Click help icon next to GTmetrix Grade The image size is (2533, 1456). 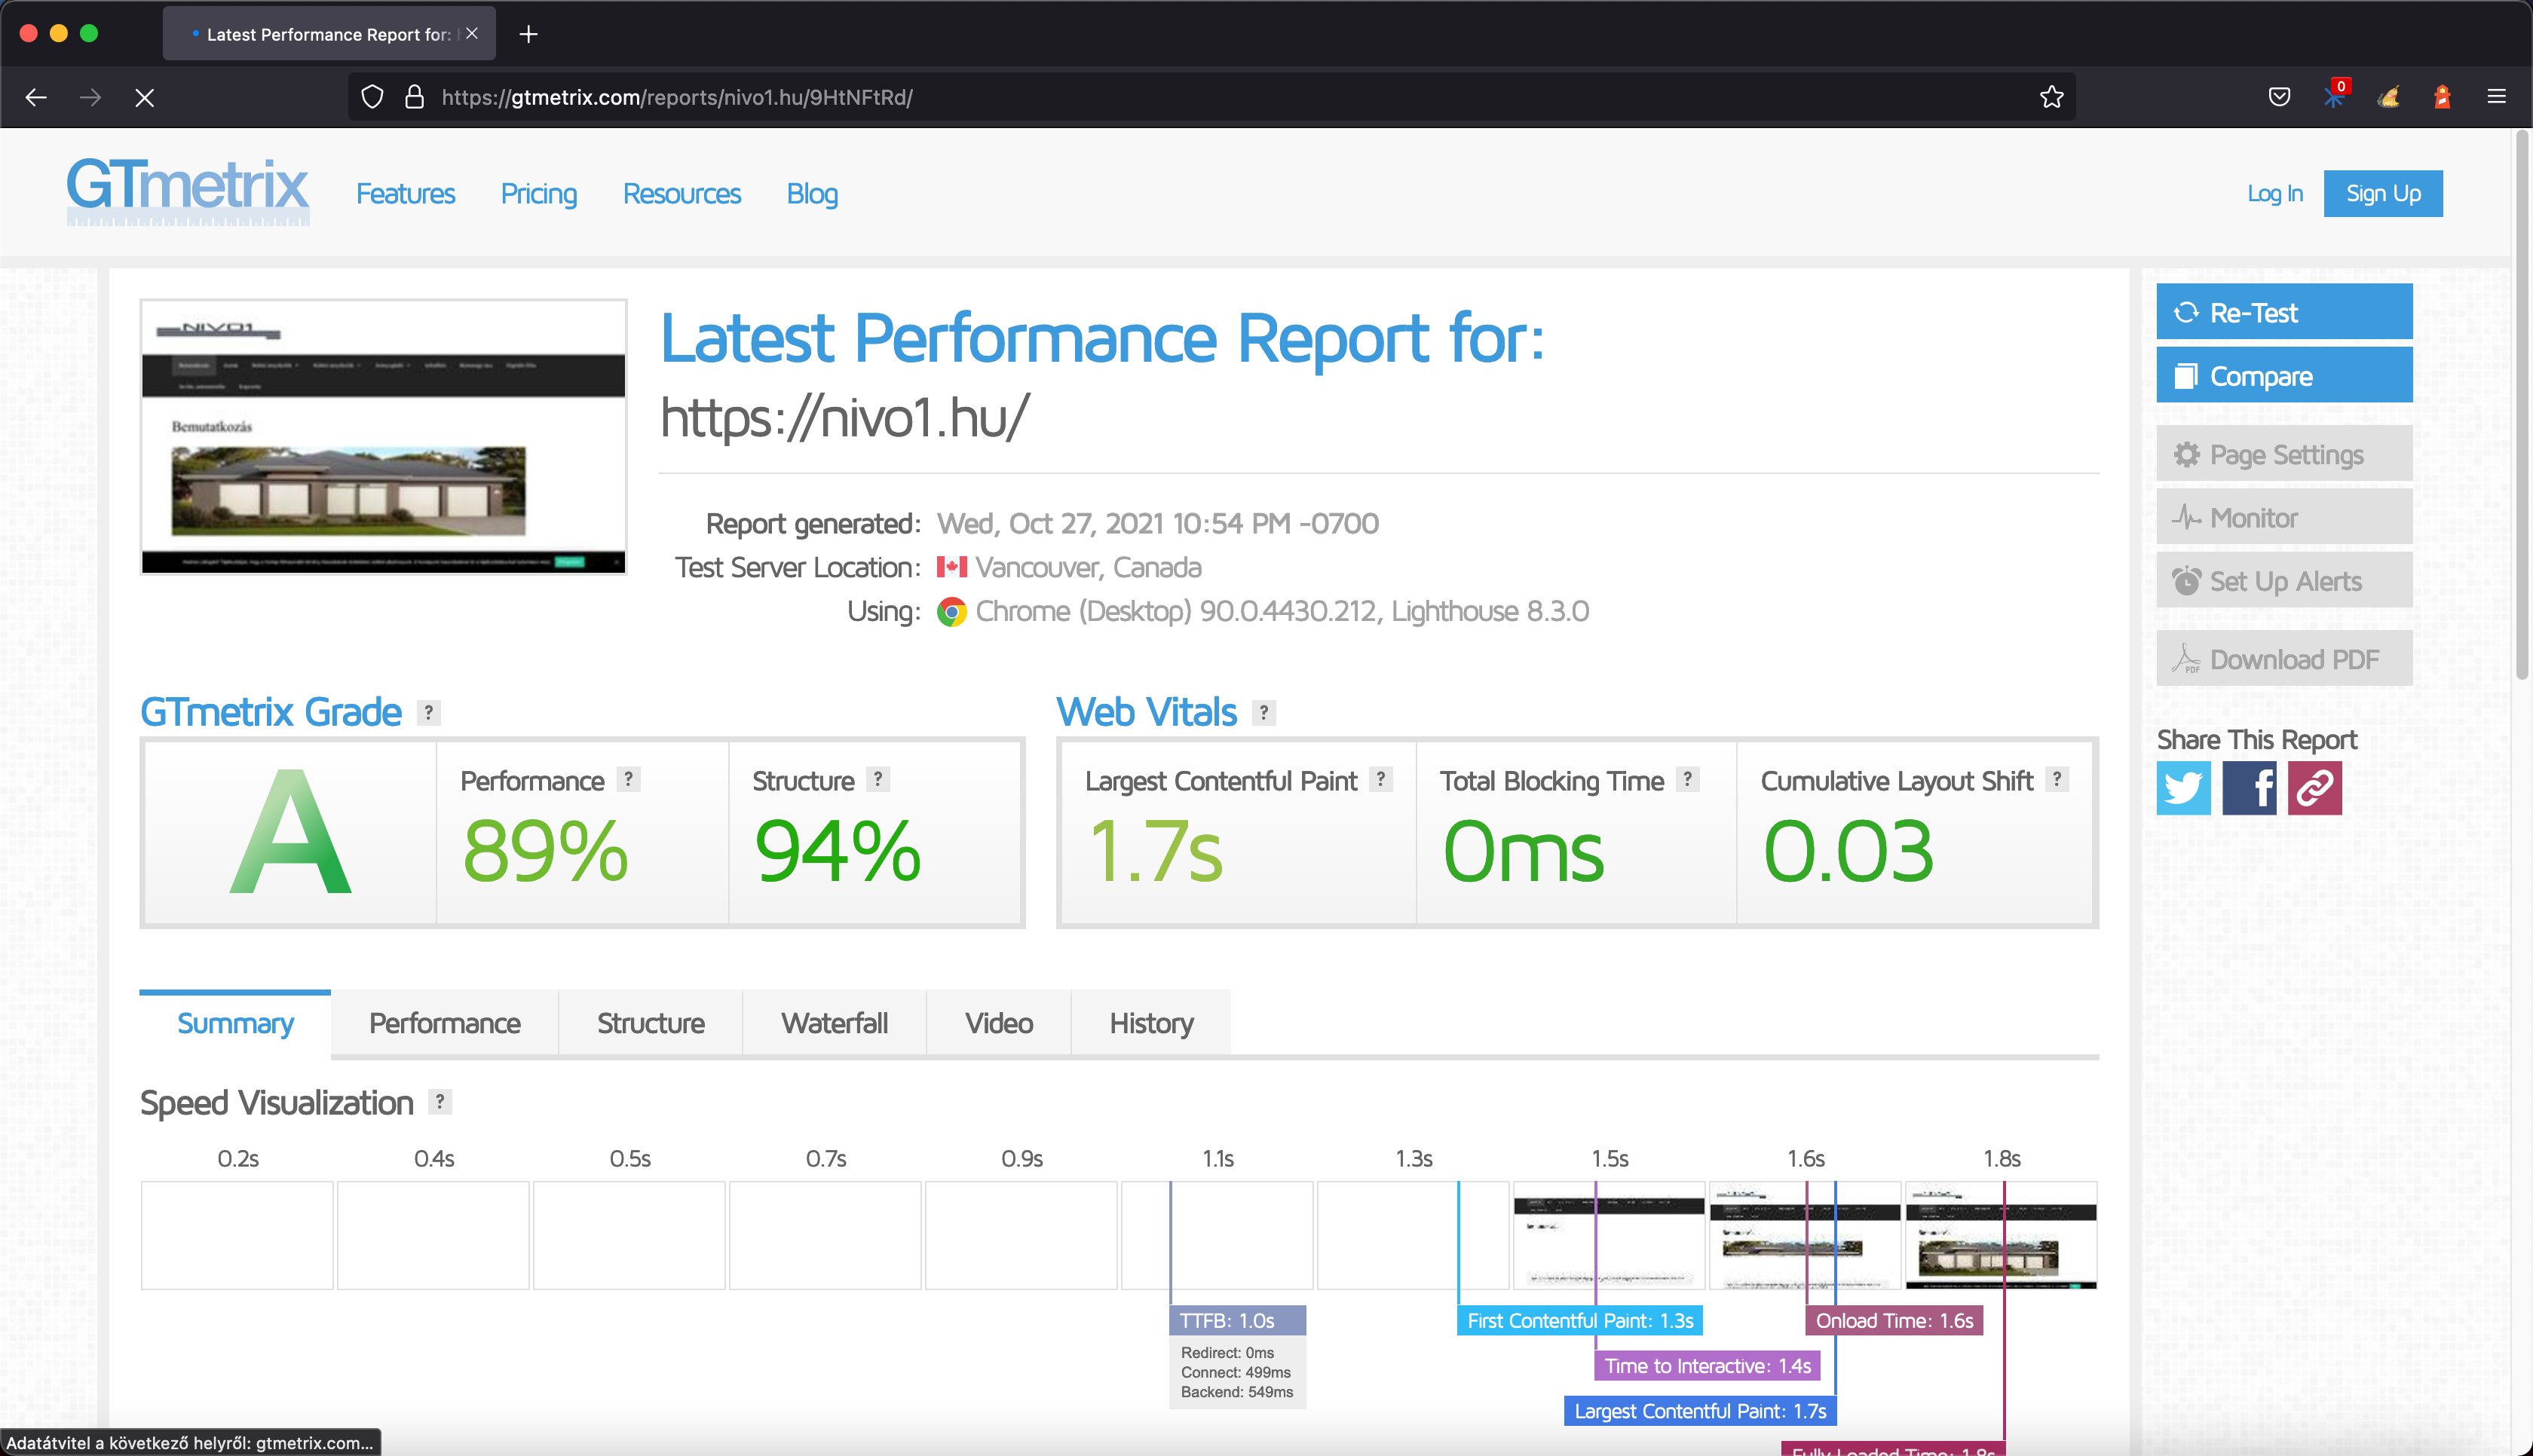(429, 712)
